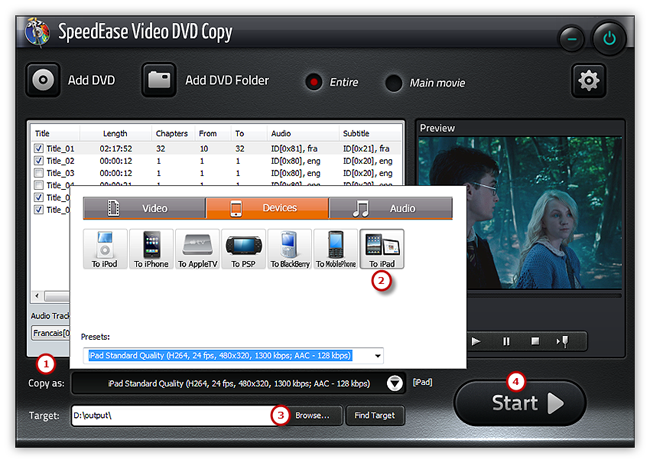Click the snapshot/marker icon in the preview controls

(x=563, y=341)
